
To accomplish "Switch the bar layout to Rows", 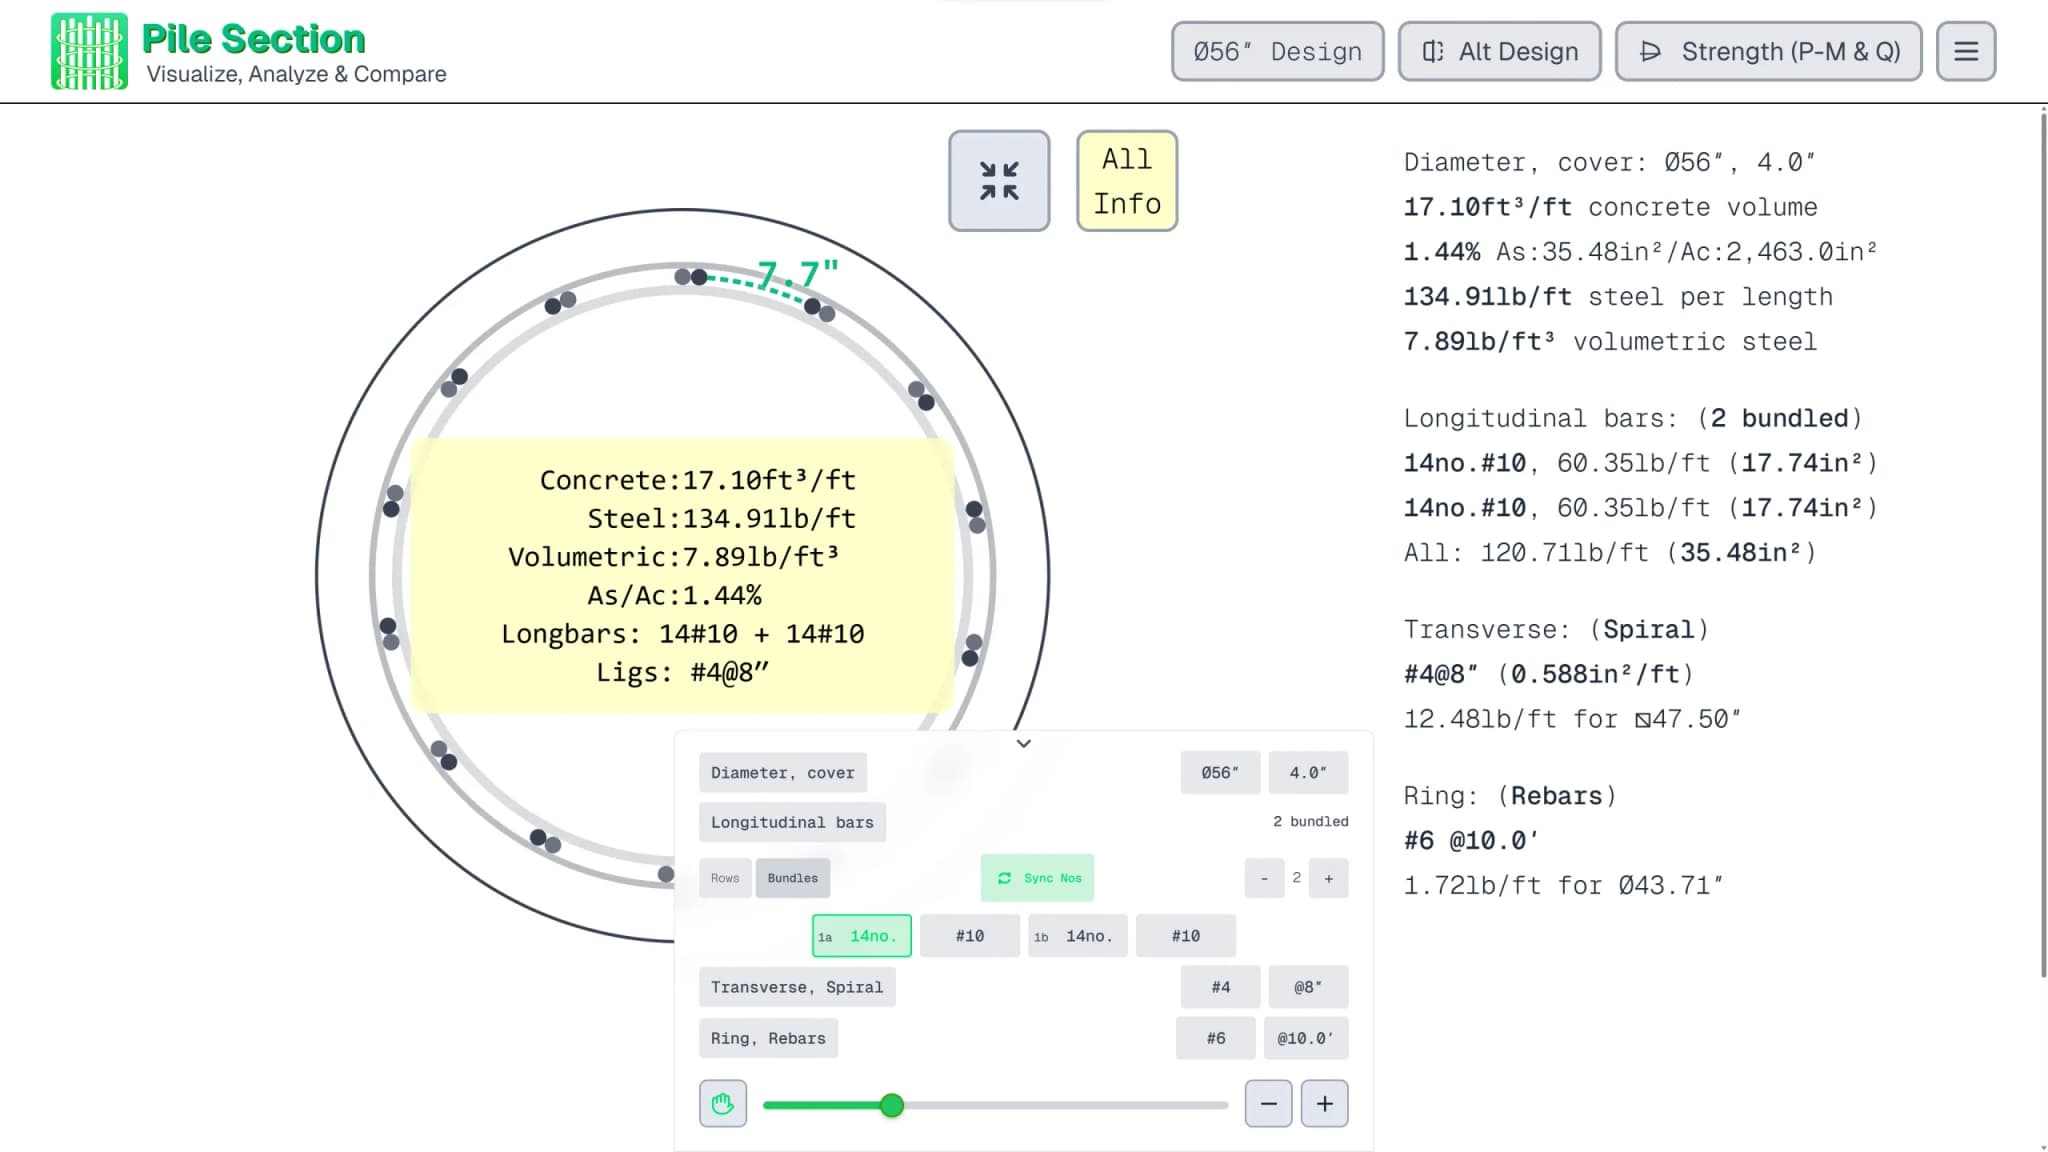I will pos(725,878).
